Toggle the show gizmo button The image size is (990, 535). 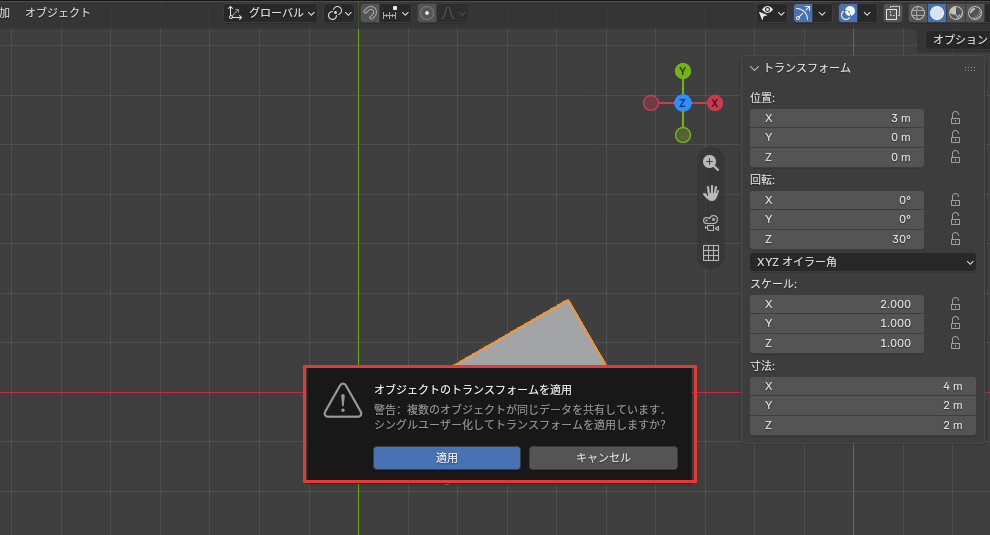(x=802, y=13)
